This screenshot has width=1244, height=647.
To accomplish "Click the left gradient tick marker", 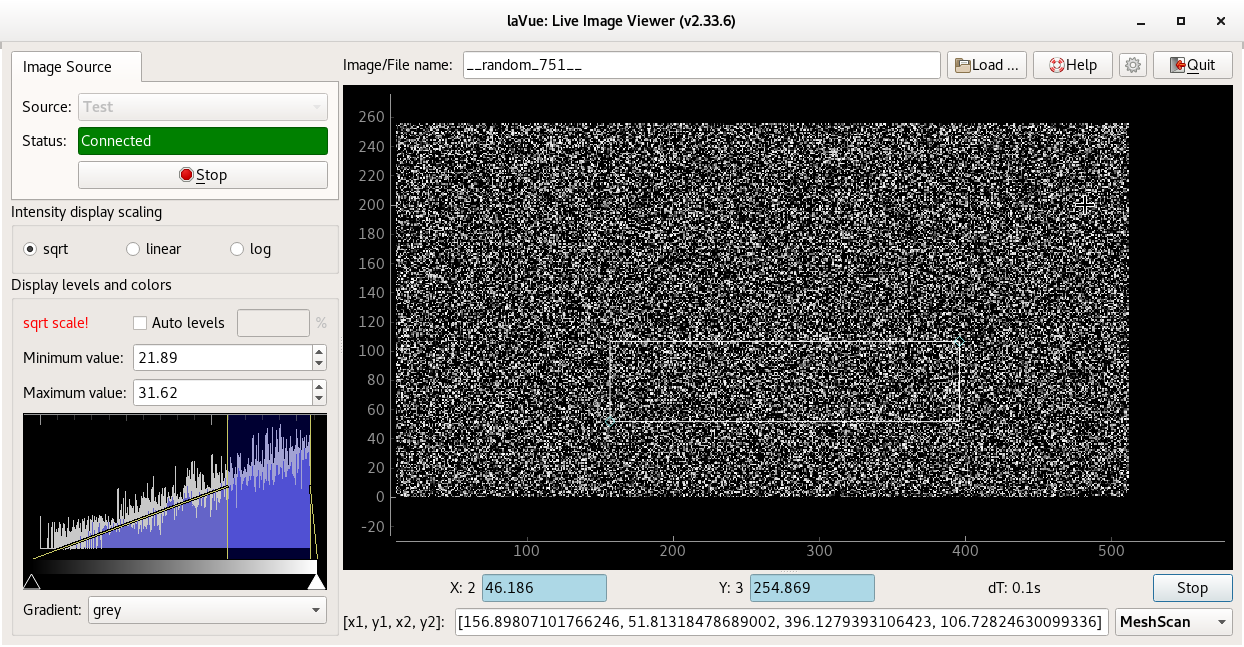I will click(31, 582).
